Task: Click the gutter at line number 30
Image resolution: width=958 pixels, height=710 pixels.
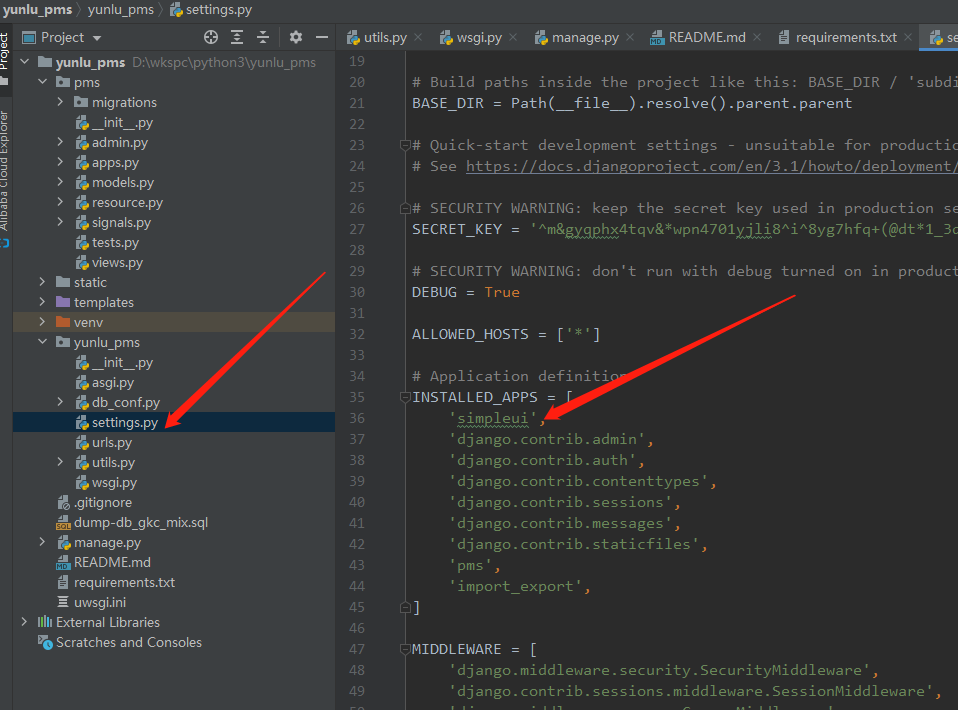Action: (357, 292)
